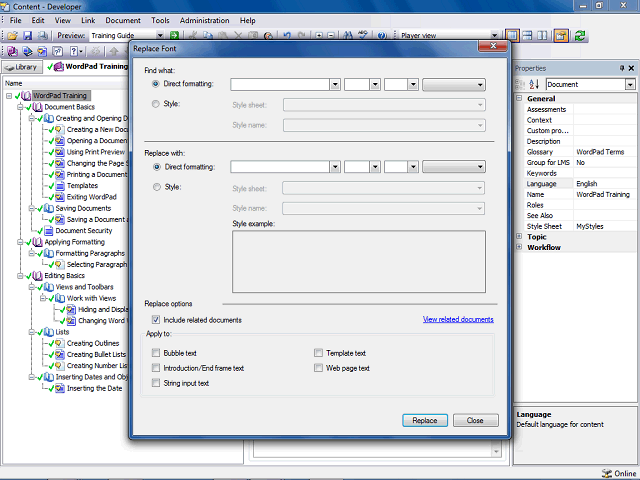Click the Find what font name field

[x=280, y=85]
